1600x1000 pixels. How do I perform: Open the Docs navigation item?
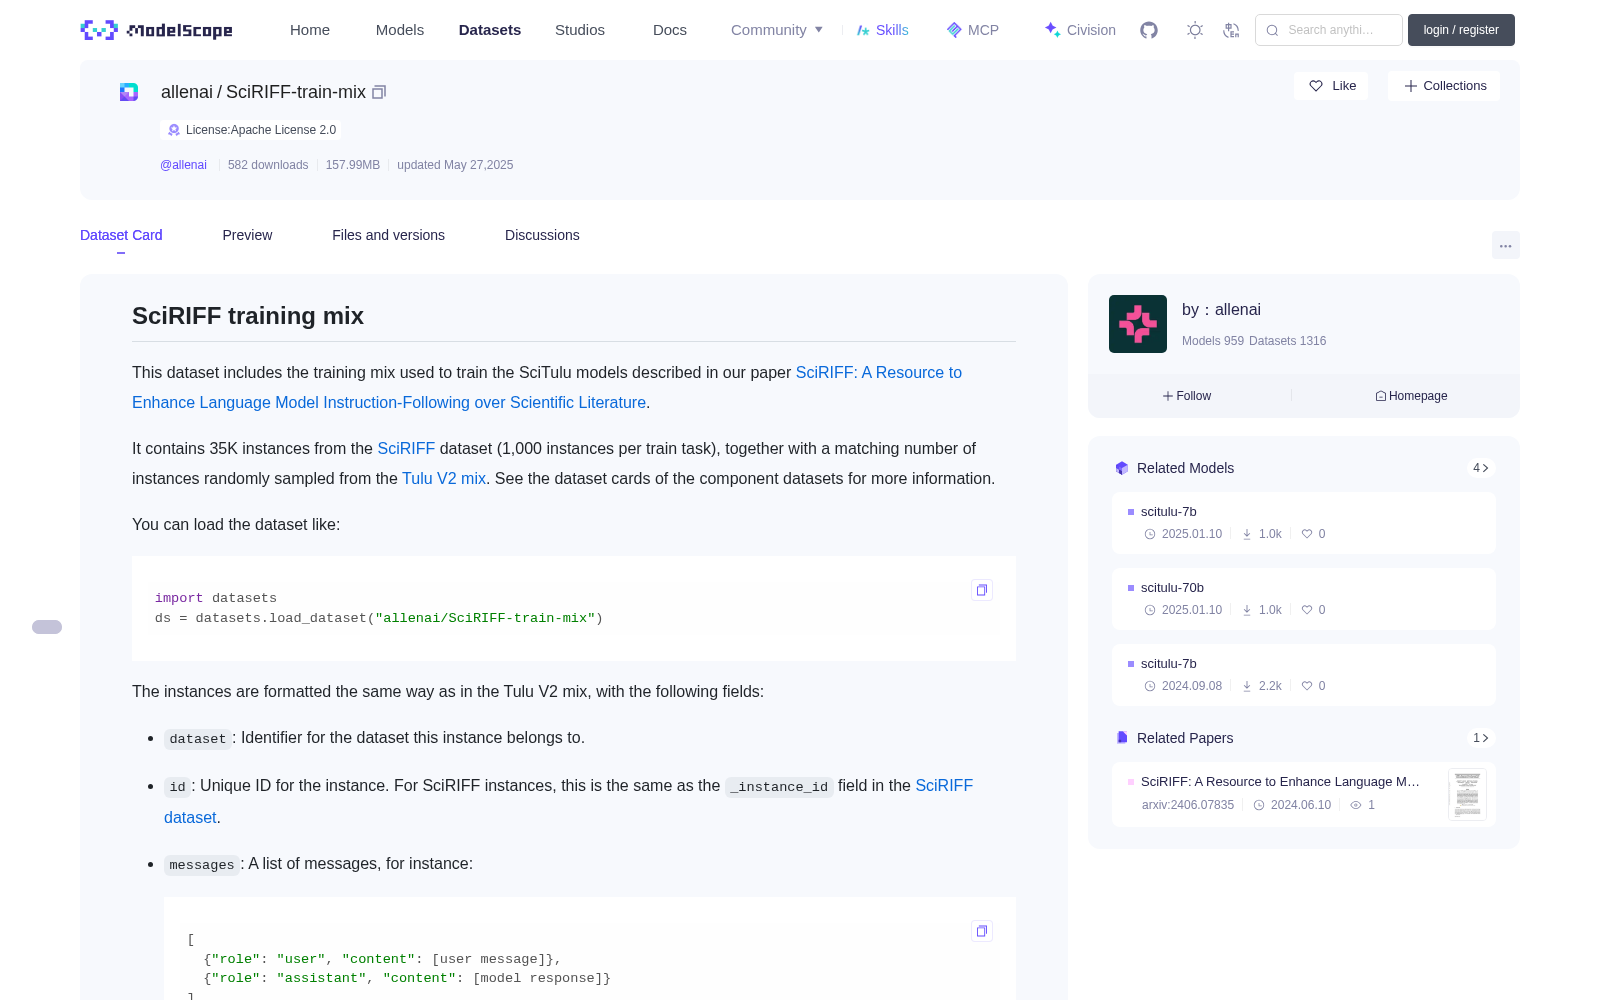670,30
